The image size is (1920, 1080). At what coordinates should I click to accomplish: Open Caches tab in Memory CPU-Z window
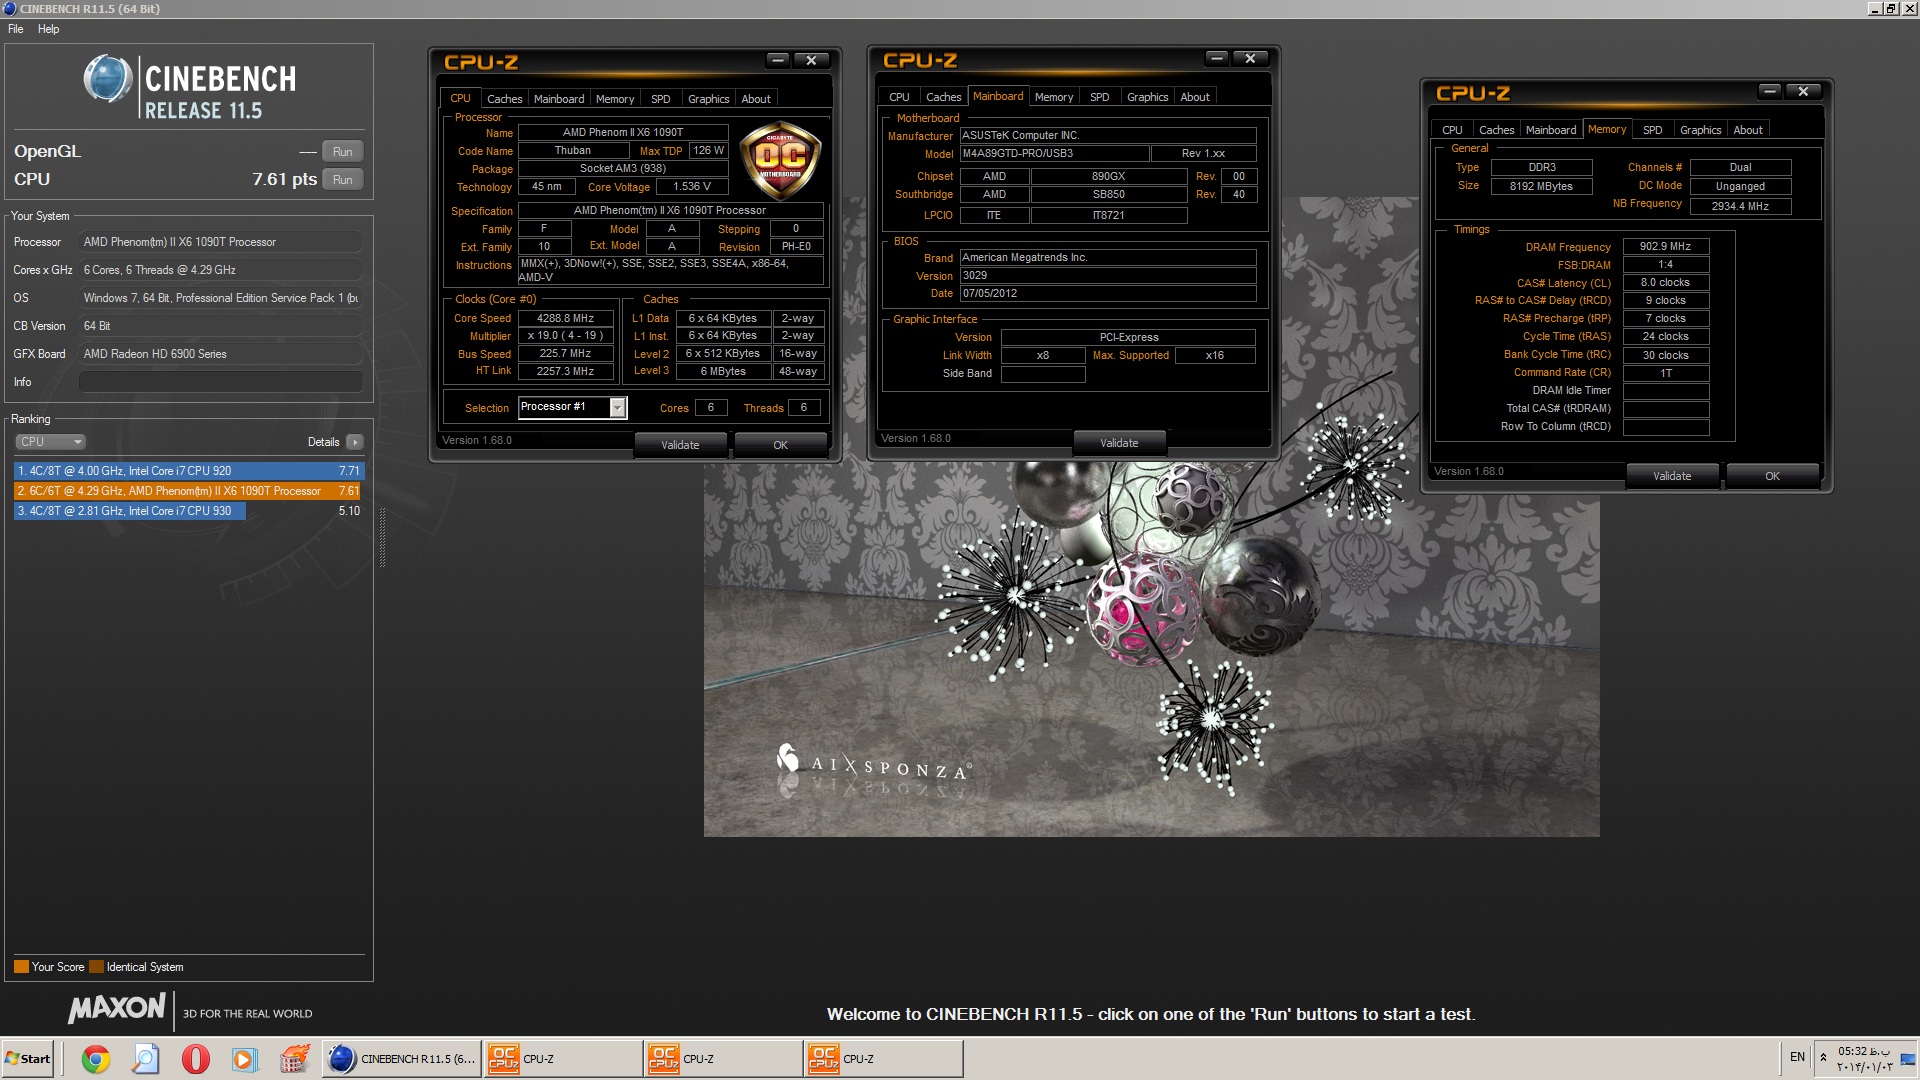(x=1496, y=130)
